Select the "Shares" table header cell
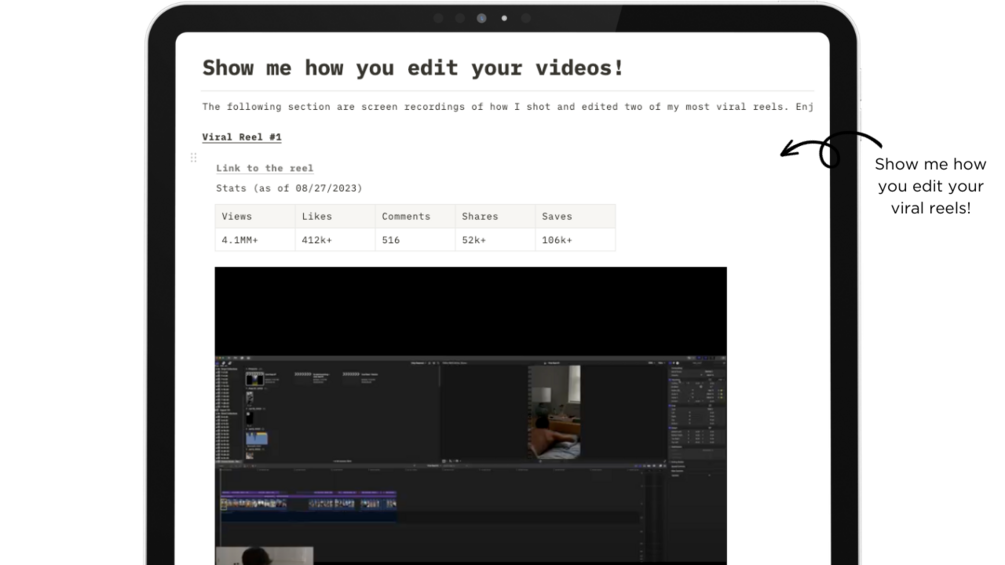1005x565 pixels. (495, 217)
